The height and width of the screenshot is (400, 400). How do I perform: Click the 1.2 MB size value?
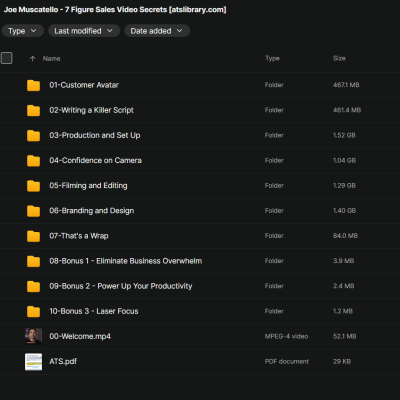tap(343, 311)
